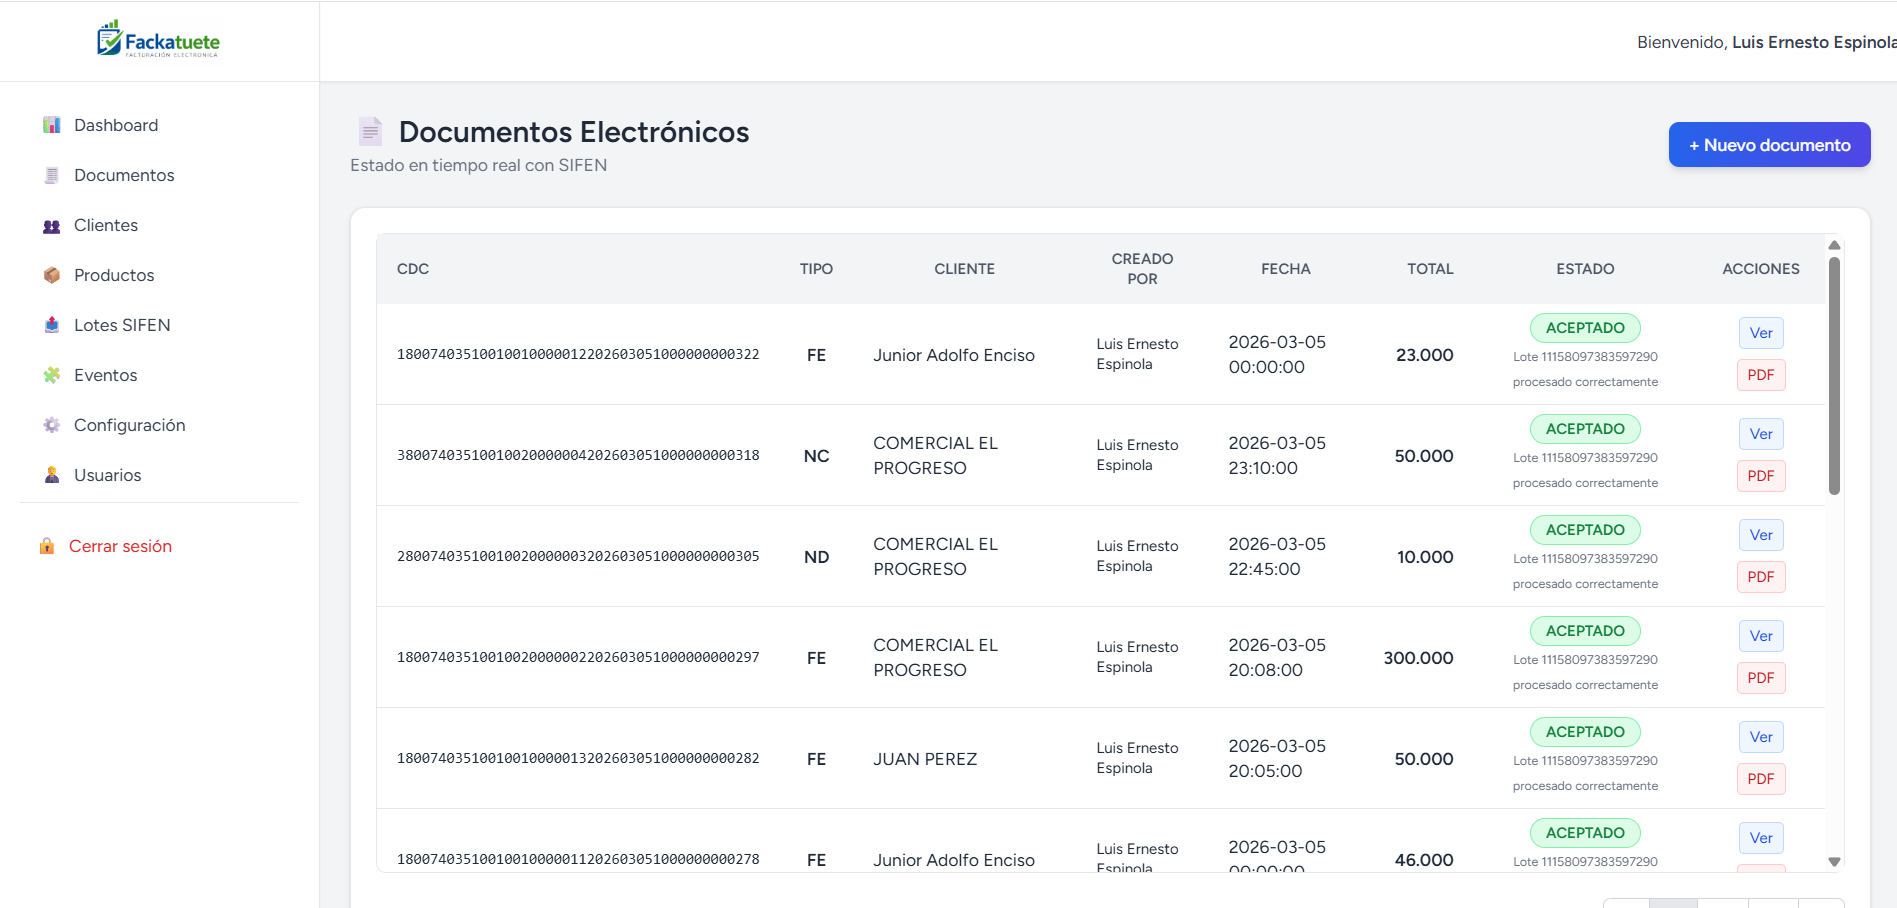
Task: Click the Cerrar sesión lock icon
Action: (x=47, y=546)
